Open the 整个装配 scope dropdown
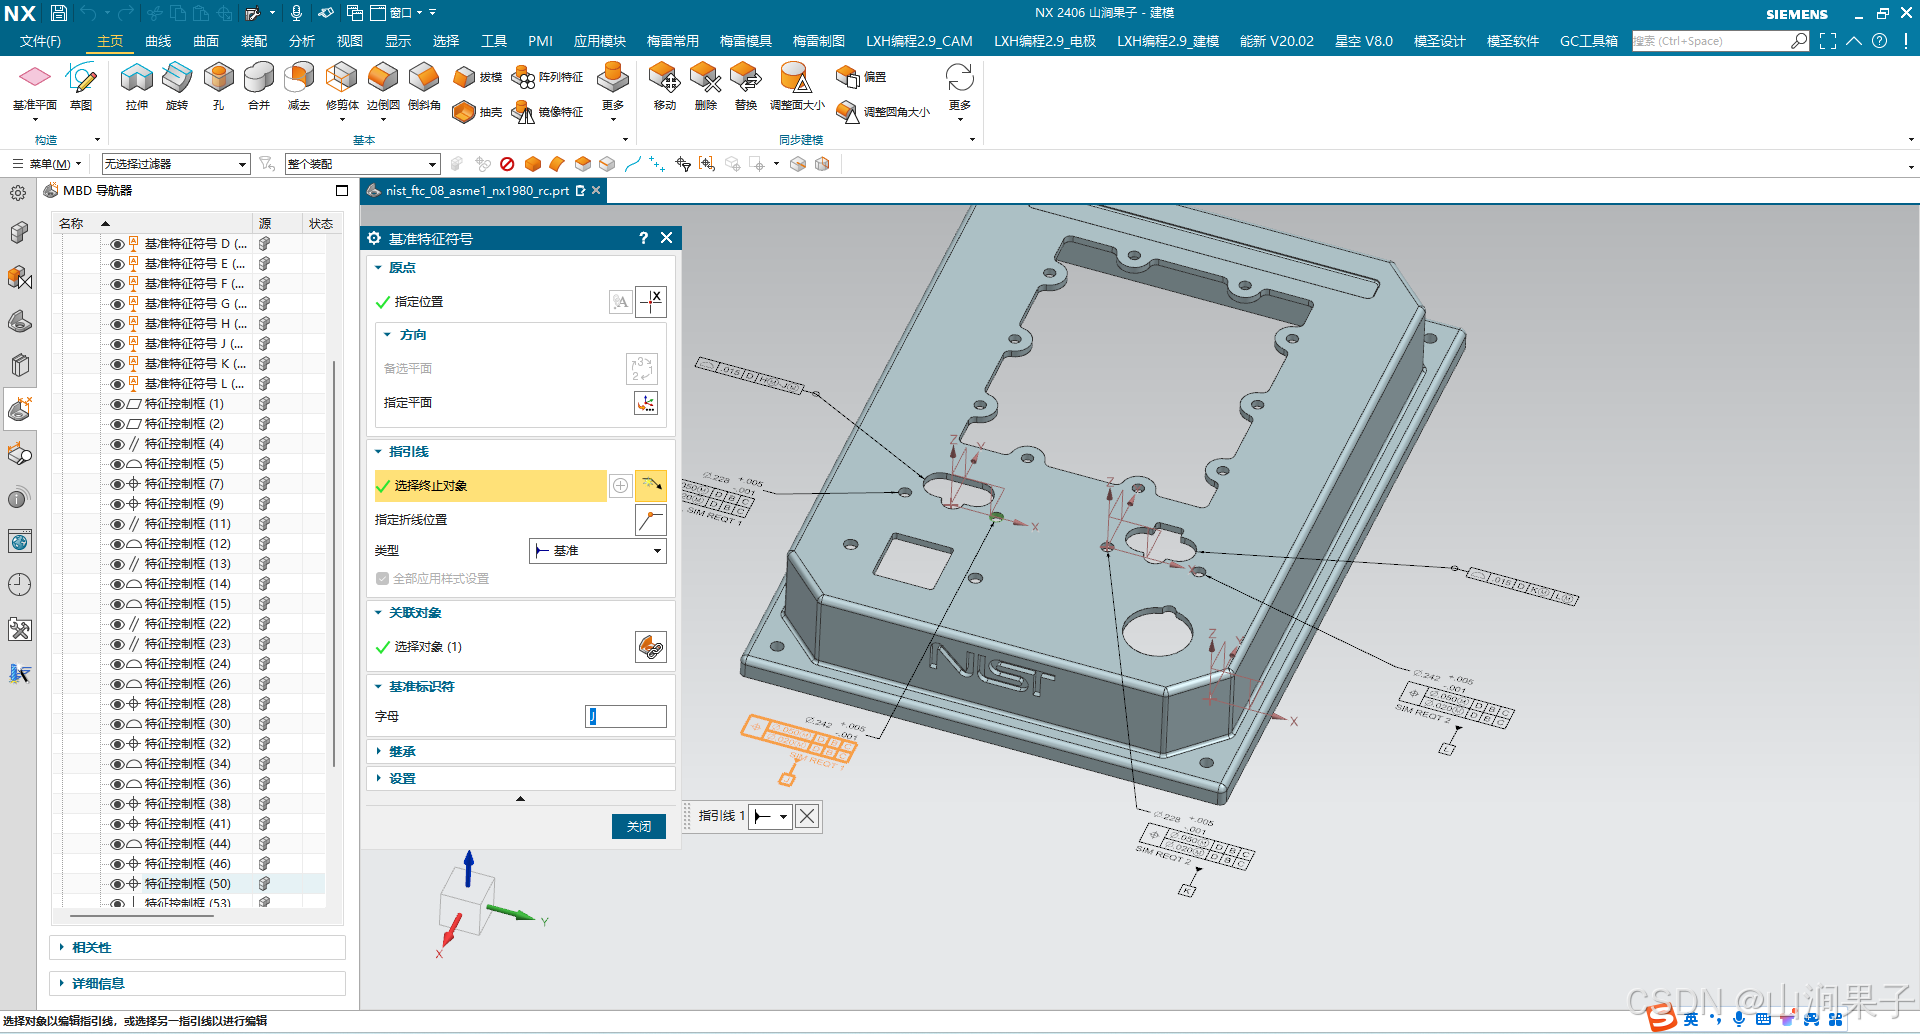 [x=362, y=164]
